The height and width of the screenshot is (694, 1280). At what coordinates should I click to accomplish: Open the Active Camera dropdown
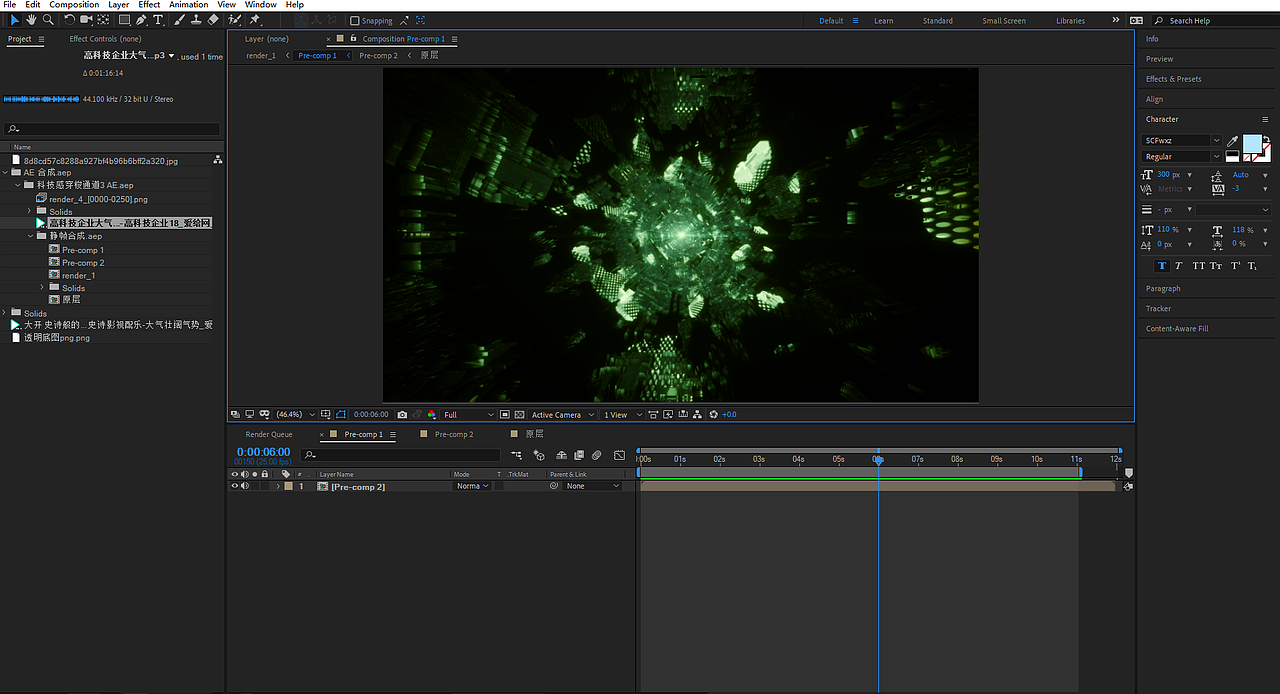(x=562, y=414)
